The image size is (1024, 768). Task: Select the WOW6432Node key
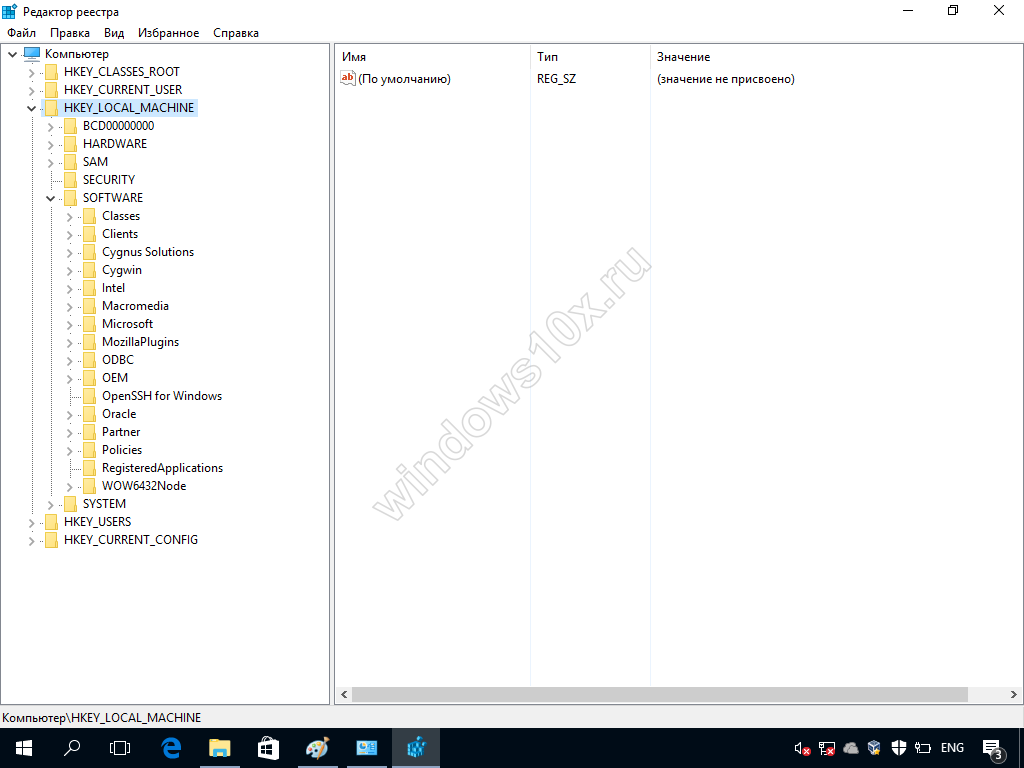coord(143,486)
